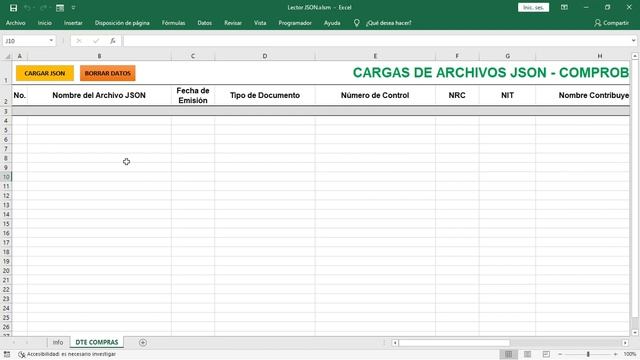Switch to the Inicio ribbon tab
The width and height of the screenshot is (640, 360).
[x=44, y=23]
